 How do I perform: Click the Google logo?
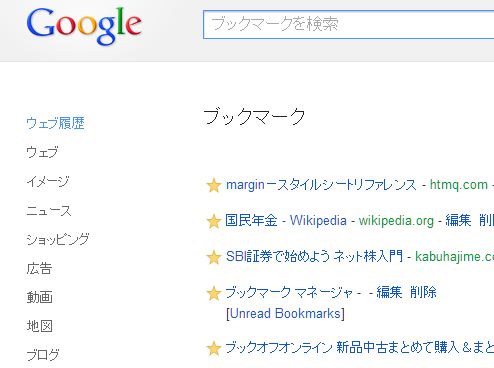point(84,26)
